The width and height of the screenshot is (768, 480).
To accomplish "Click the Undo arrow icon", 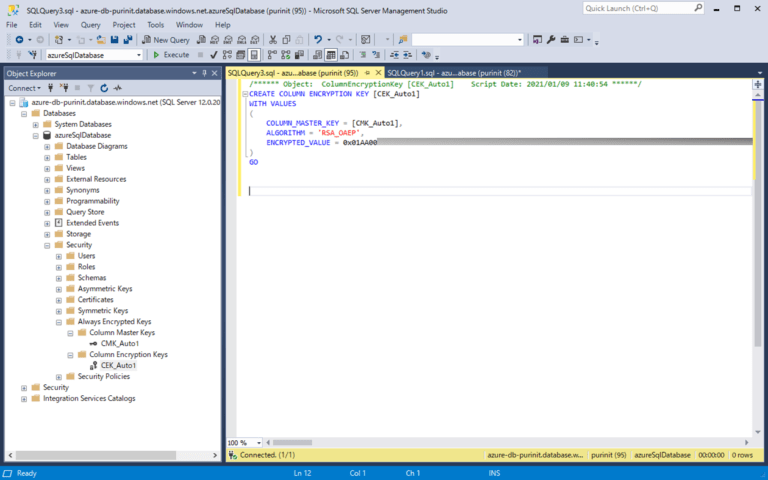I will coord(318,40).
